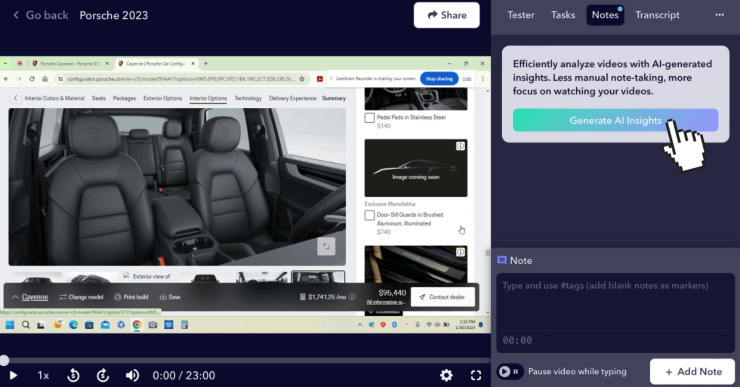Open Microsoft Edge from the taskbar
The image size is (740, 387).
coord(73,325)
